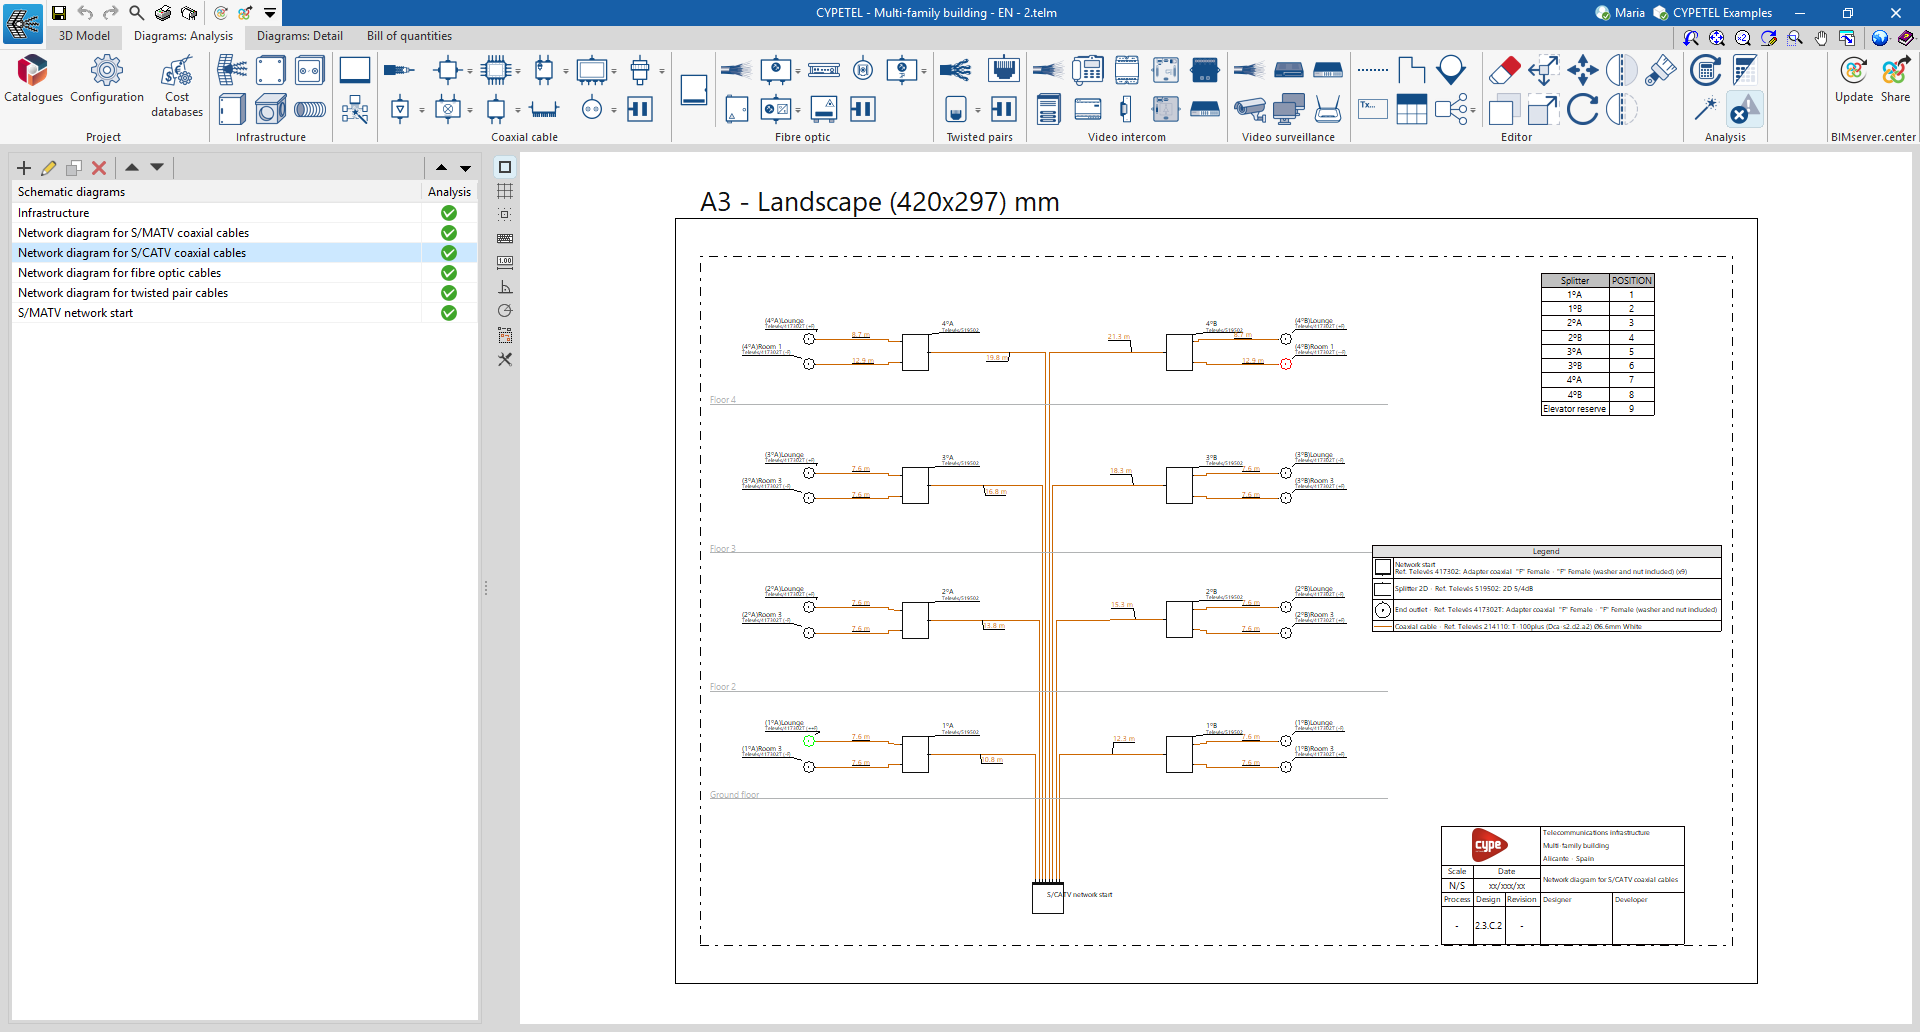Image resolution: width=1920 pixels, height=1032 pixels.
Task: Click the Share button
Action: pyautogui.click(x=1895, y=79)
